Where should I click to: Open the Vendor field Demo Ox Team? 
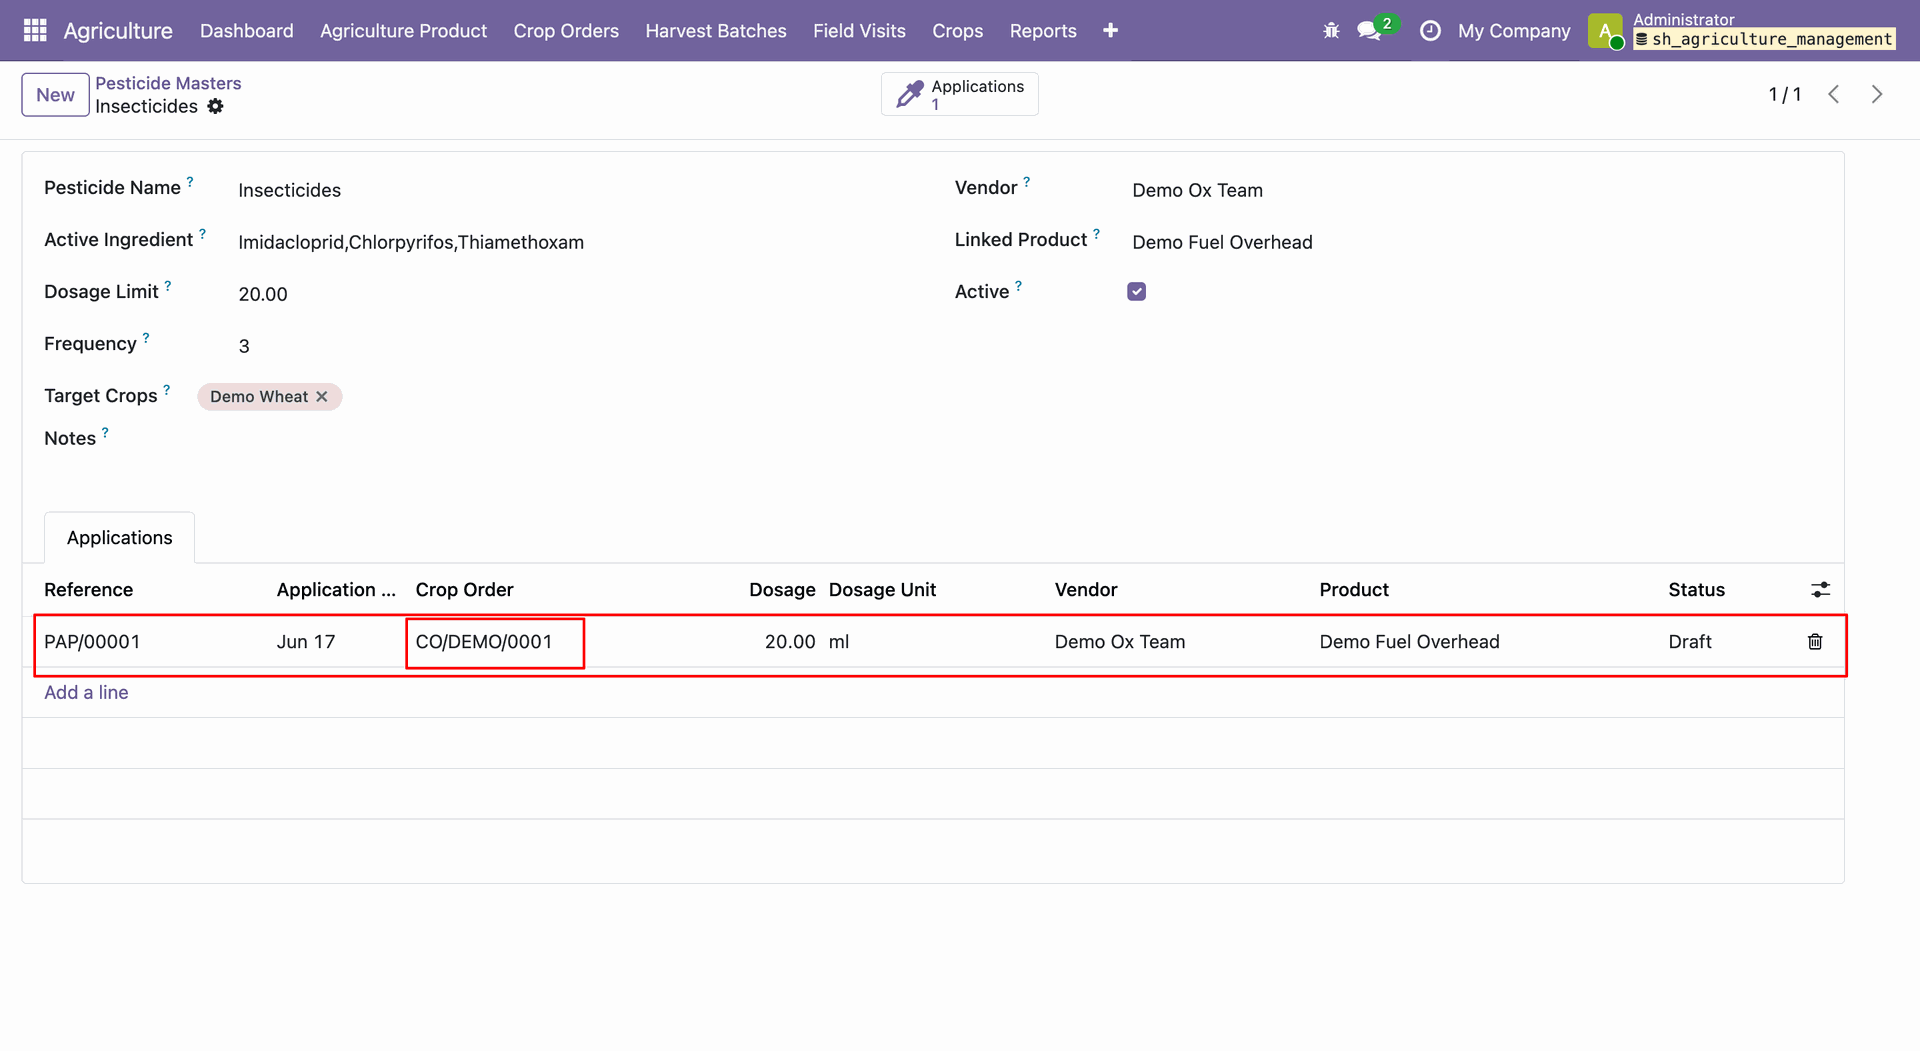coord(1197,190)
